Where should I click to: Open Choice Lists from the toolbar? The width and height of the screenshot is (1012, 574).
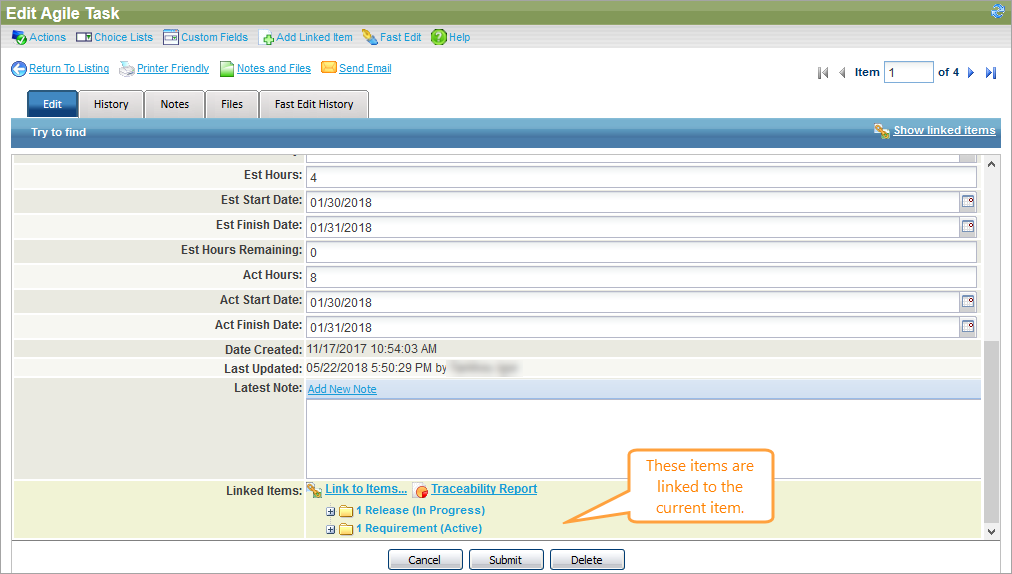point(115,37)
